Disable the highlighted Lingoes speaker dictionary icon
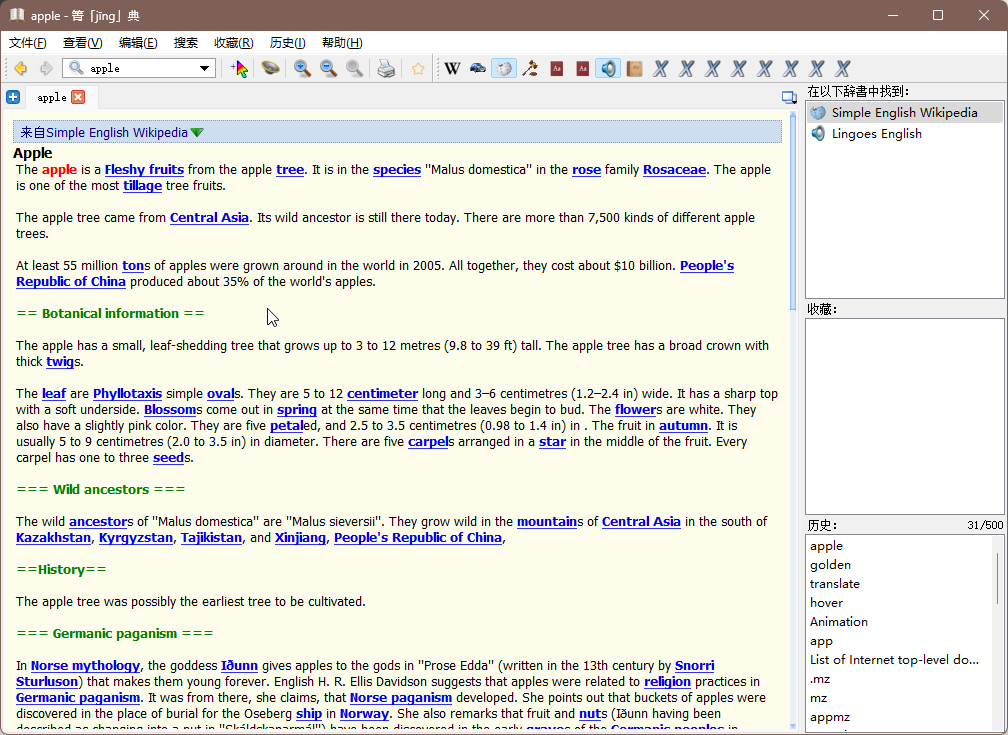1008x735 pixels. (608, 68)
